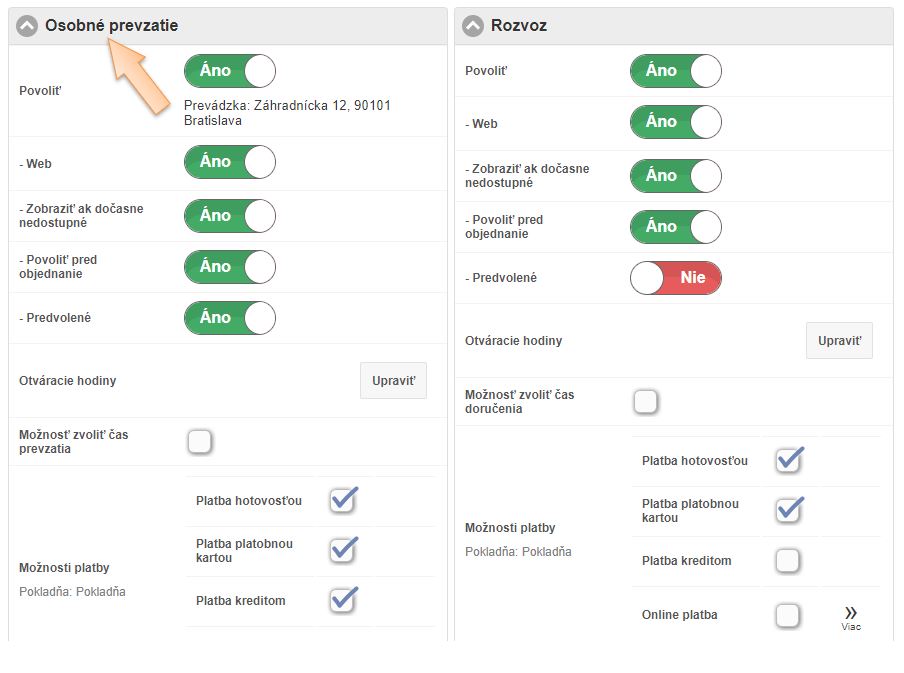The width and height of the screenshot is (904, 673).
Task: Toggle Povoliť pred objednanie in Rozvoz
Action: point(675,227)
